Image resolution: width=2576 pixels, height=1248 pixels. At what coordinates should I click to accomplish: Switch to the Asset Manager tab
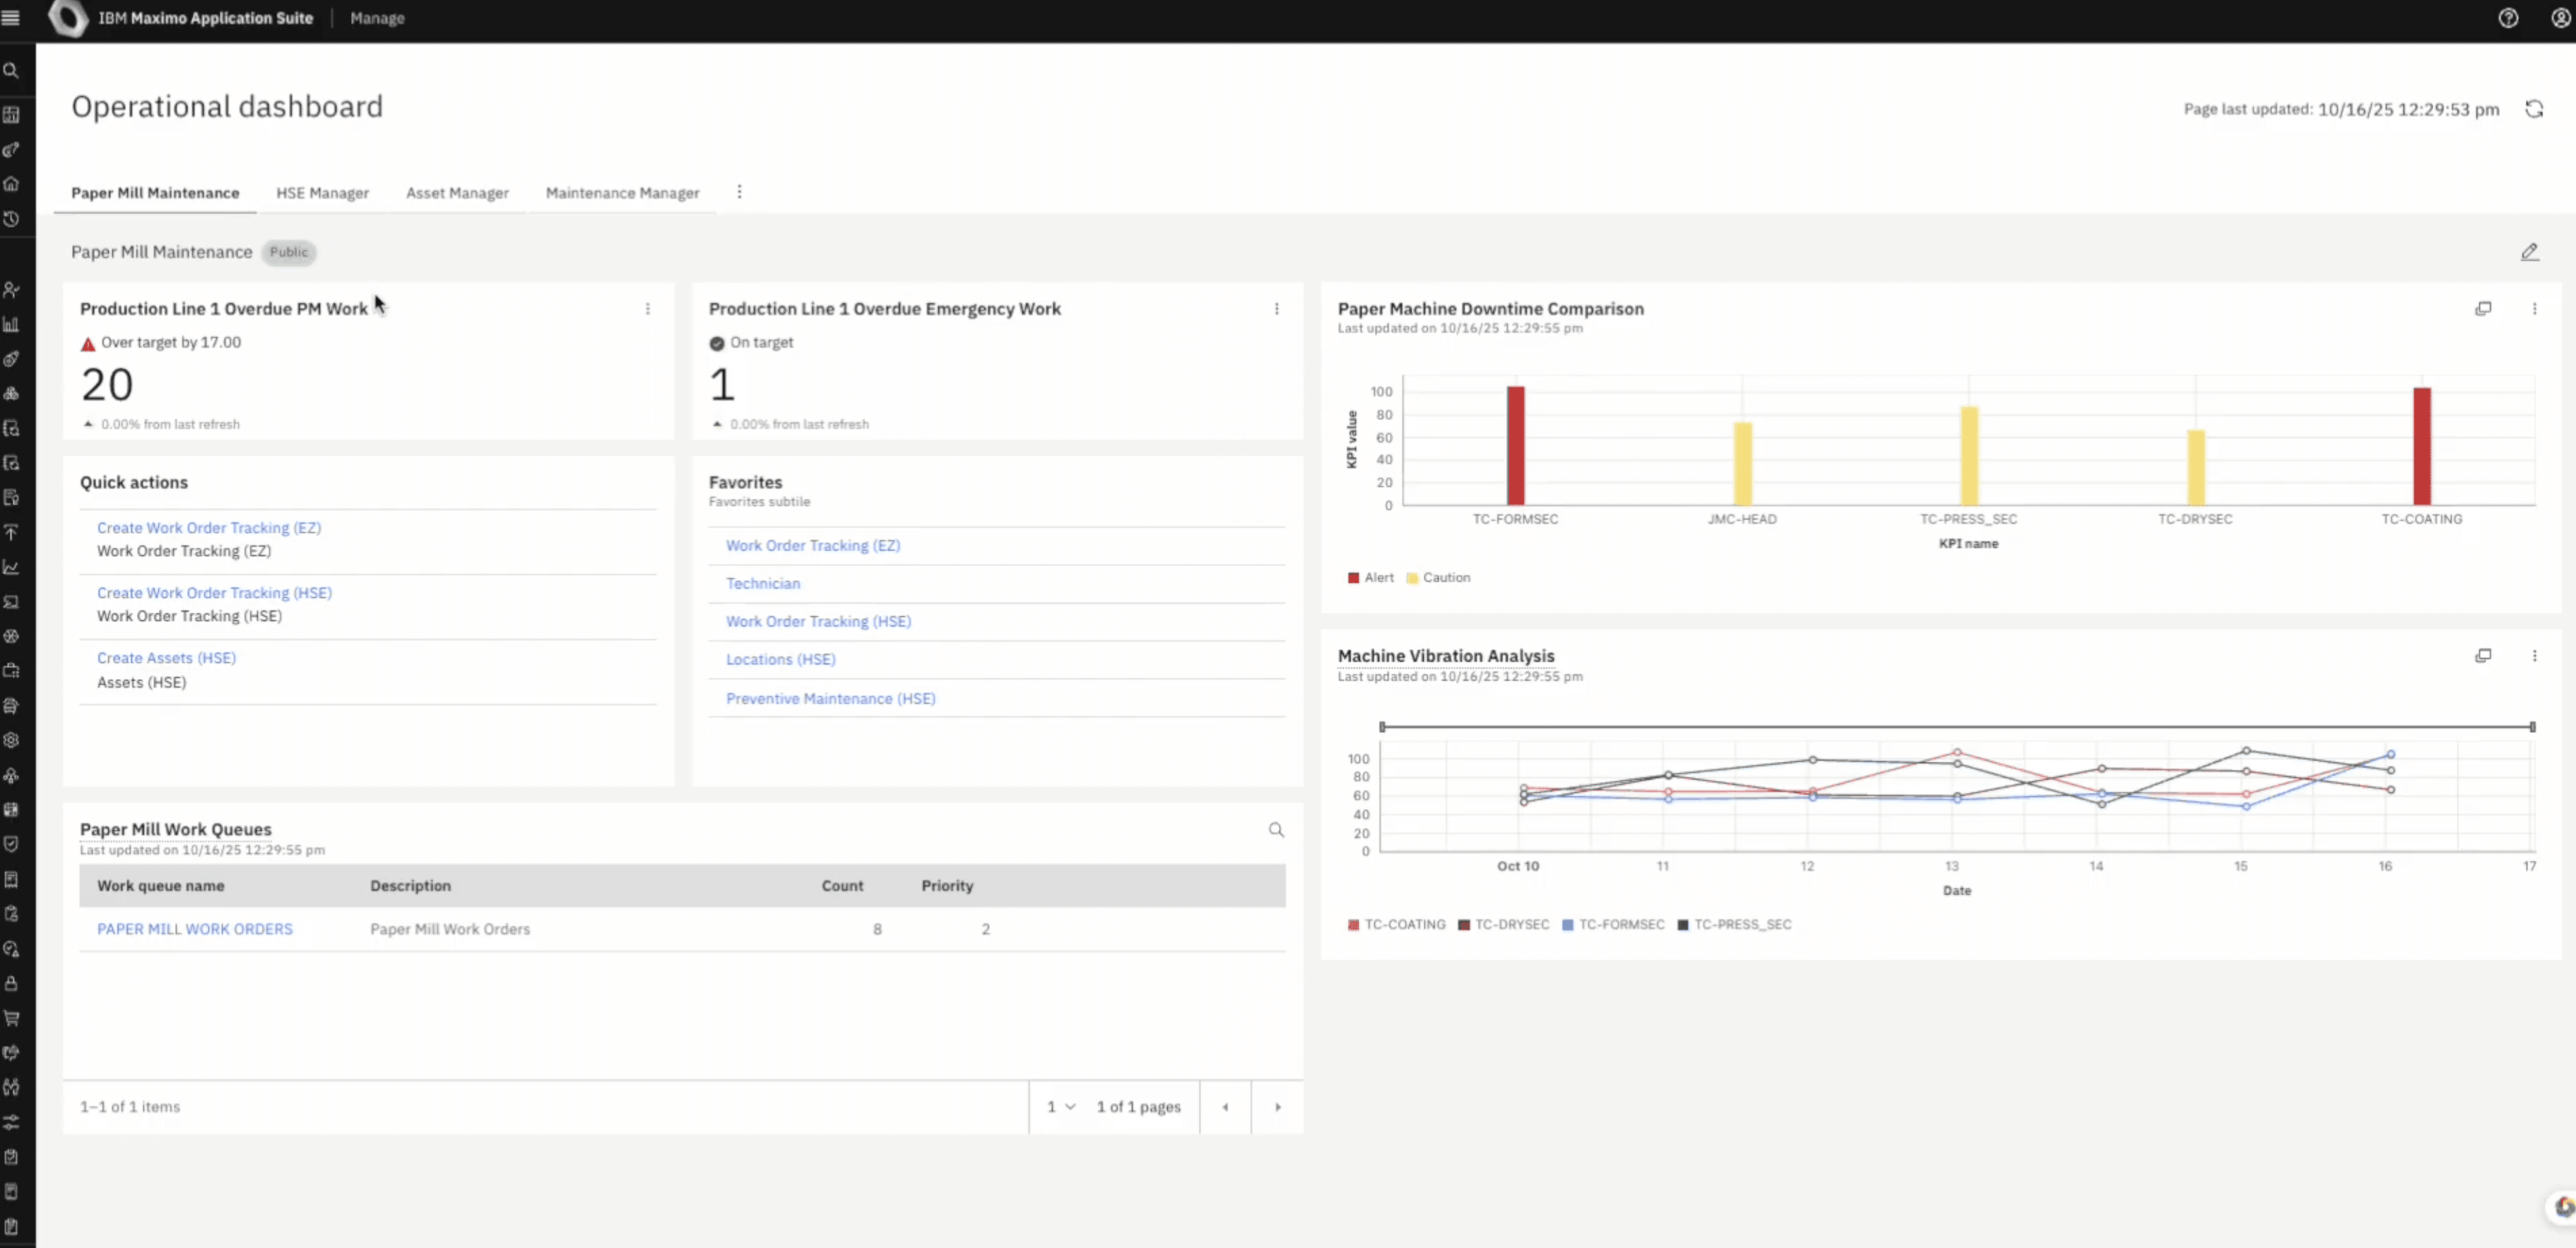pyautogui.click(x=457, y=193)
